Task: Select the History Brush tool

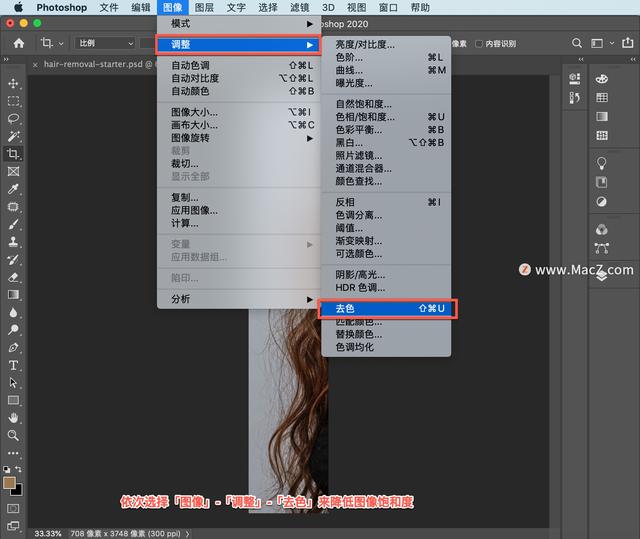Action: (13, 260)
